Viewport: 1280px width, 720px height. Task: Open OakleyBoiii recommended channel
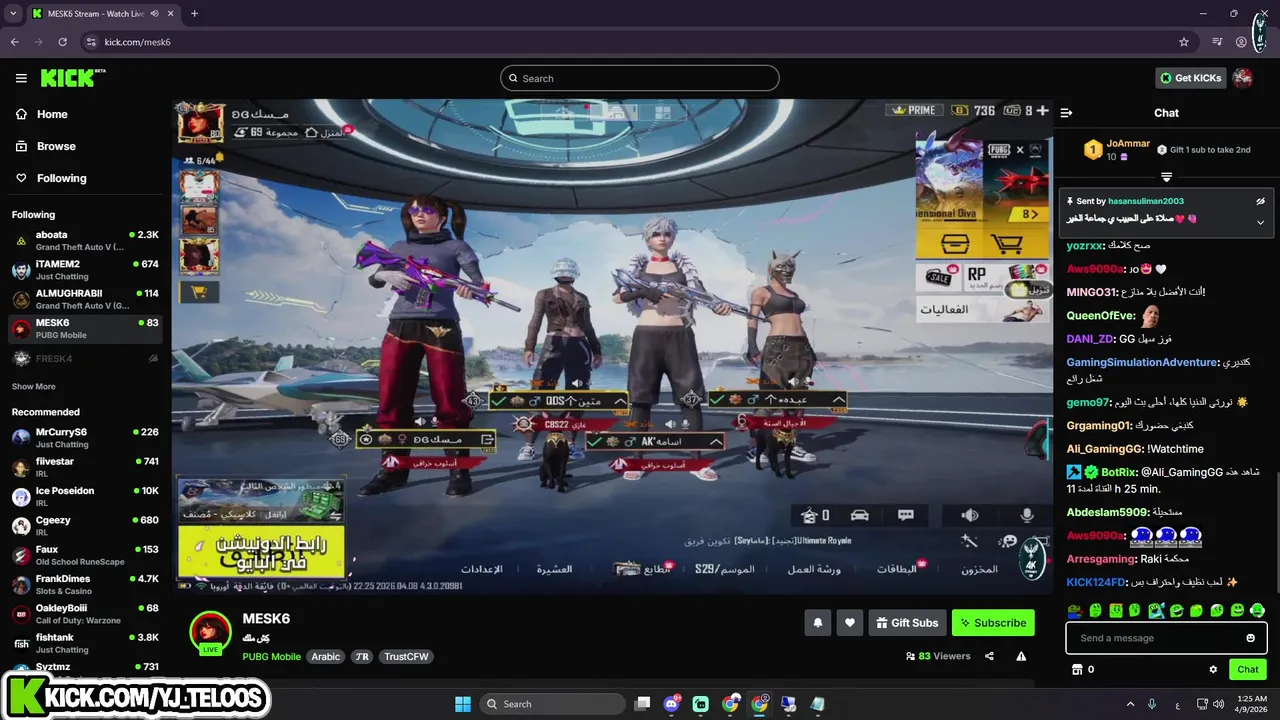tap(85, 613)
